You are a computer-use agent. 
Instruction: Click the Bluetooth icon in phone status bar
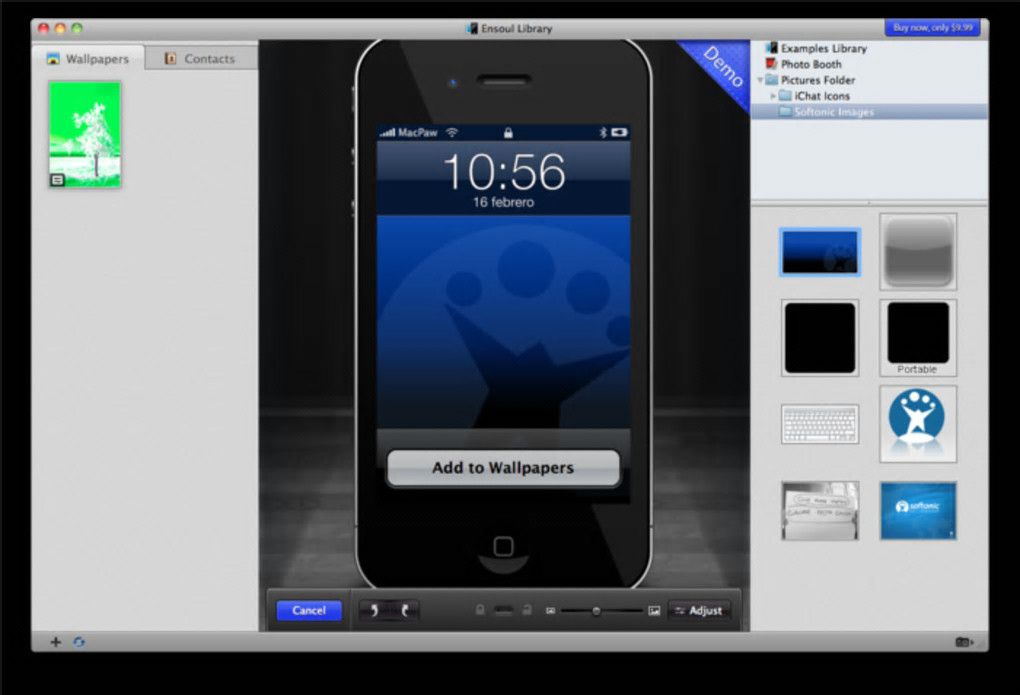click(603, 132)
